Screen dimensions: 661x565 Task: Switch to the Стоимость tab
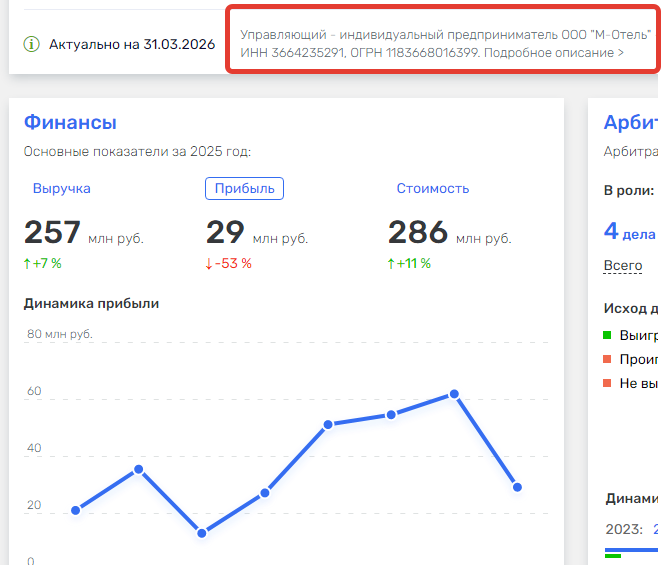[x=433, y=188]
